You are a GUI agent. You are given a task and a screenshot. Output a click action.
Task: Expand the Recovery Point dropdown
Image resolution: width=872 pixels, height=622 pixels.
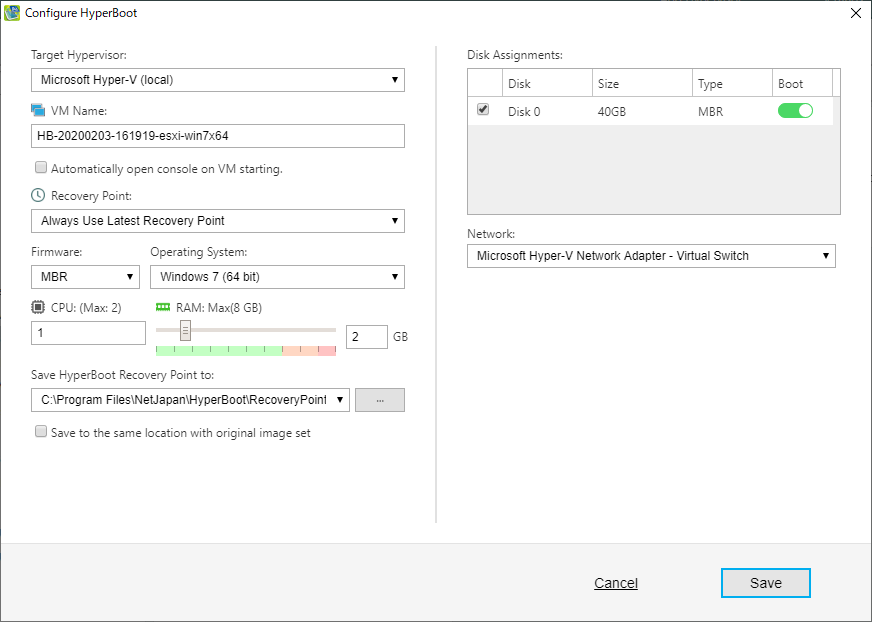217,220
